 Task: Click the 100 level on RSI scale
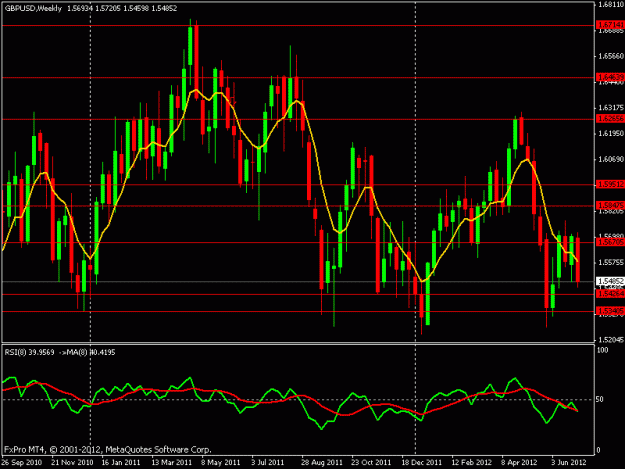(x=603, y=350)
